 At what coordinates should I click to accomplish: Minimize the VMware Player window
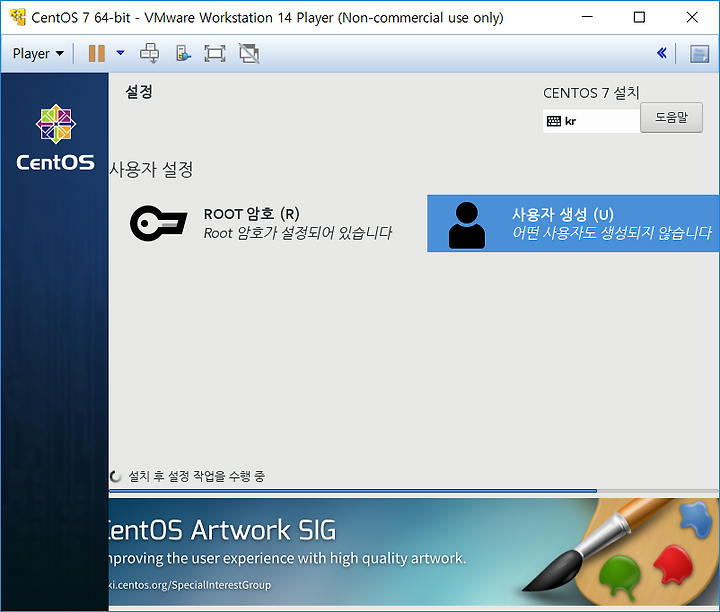[x=587, y=17]
